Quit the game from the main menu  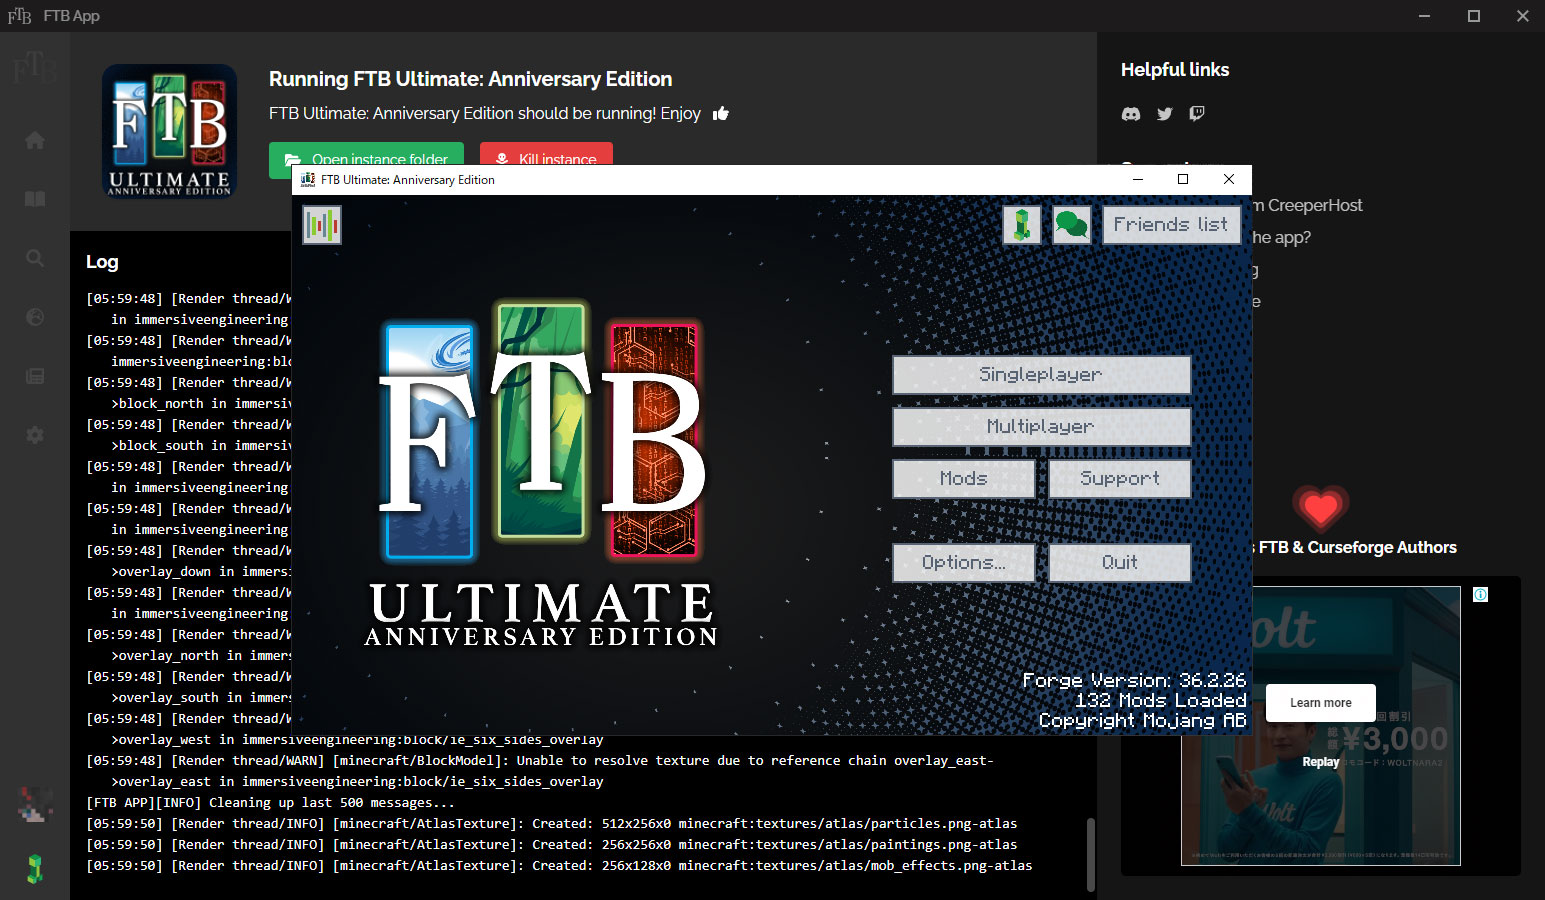[x=1120, y=563]
